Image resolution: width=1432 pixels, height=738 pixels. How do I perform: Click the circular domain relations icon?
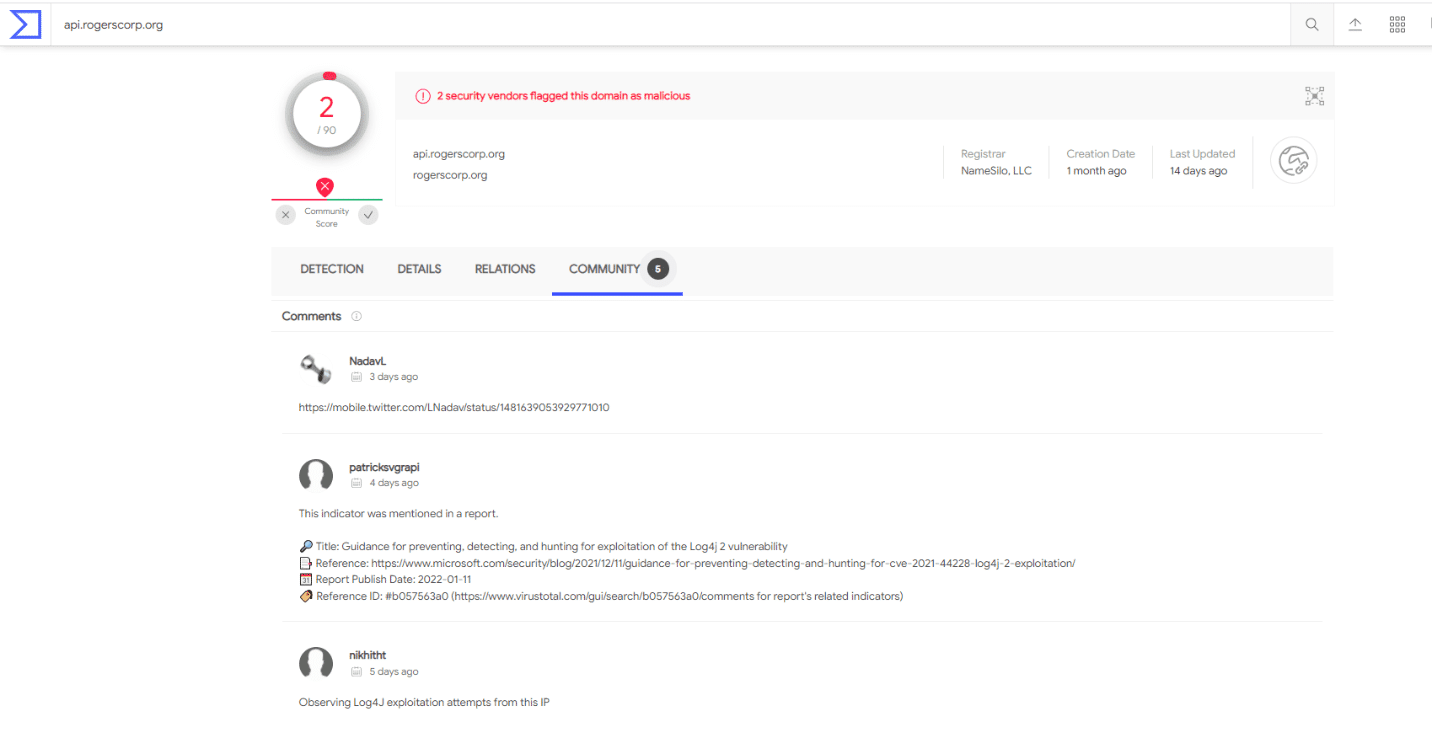(1294, 160)
